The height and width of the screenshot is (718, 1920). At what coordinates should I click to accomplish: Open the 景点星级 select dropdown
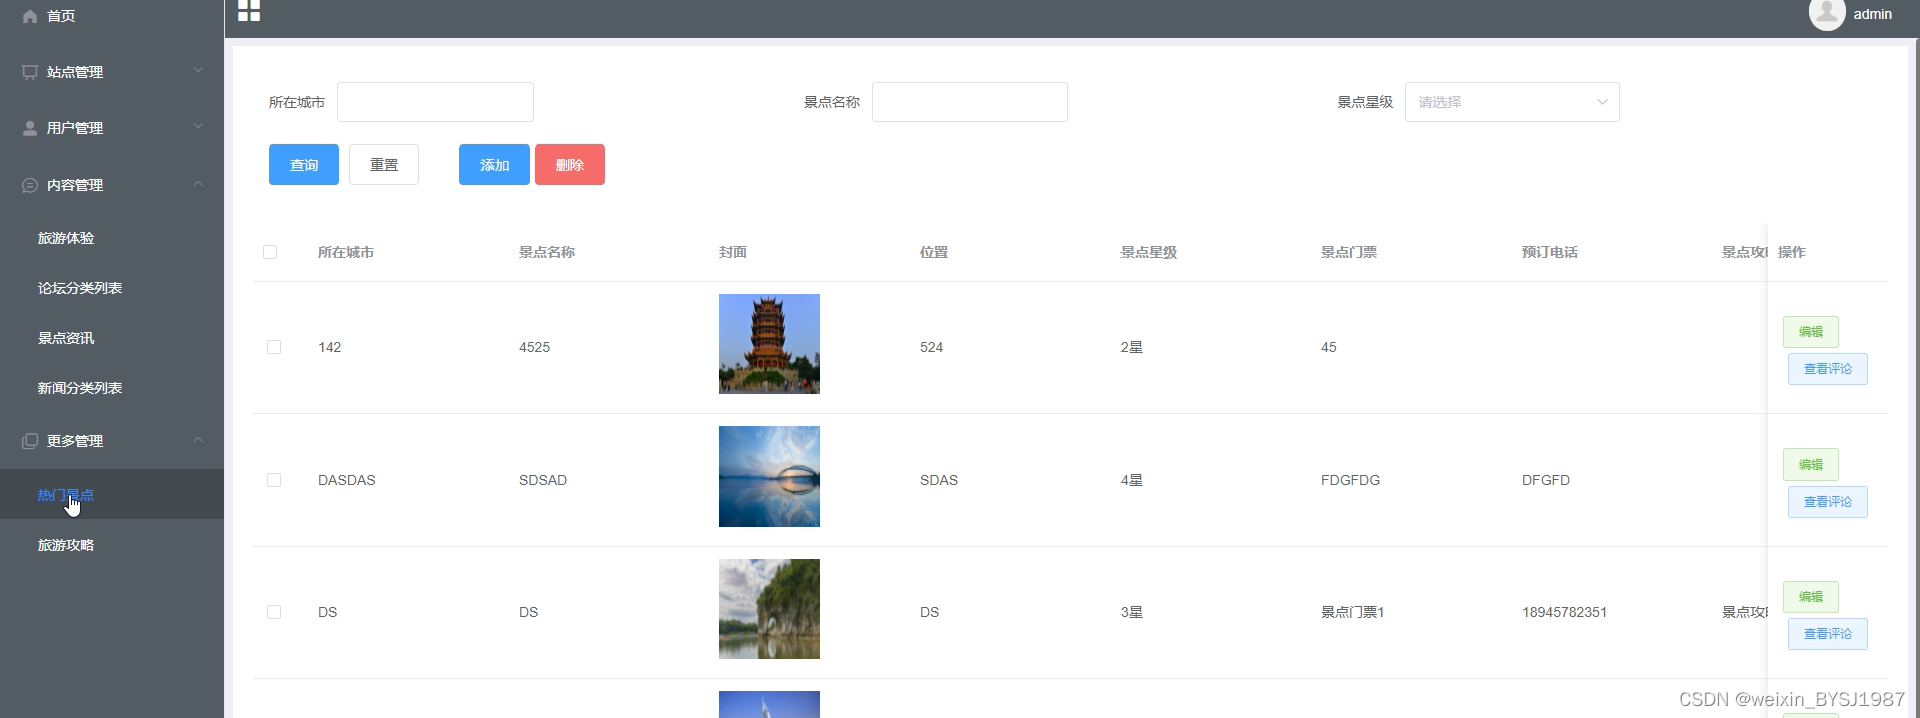tap(1512, 102)
